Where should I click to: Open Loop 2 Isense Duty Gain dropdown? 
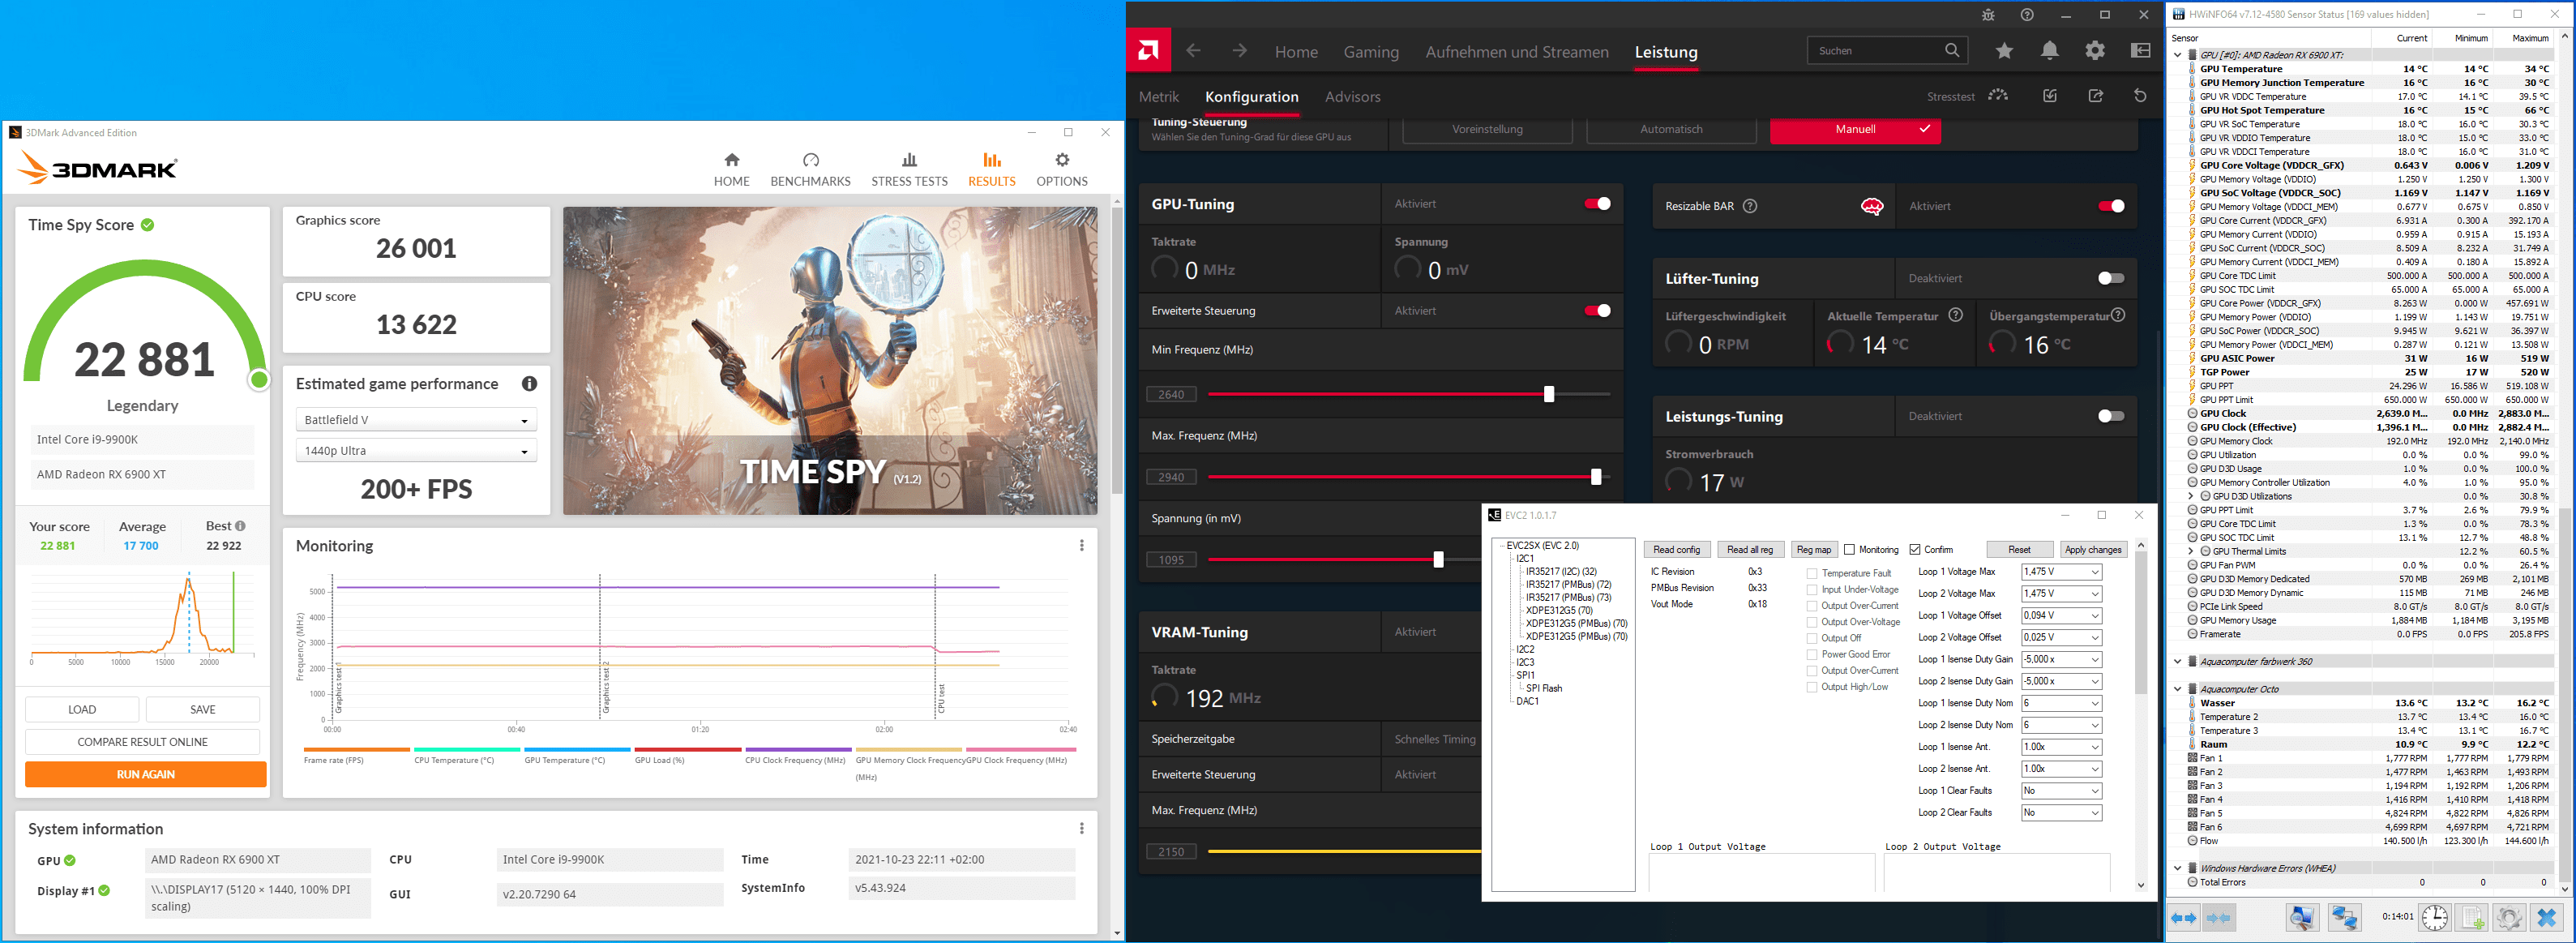pyautogui.click(x=2061, y=682)
